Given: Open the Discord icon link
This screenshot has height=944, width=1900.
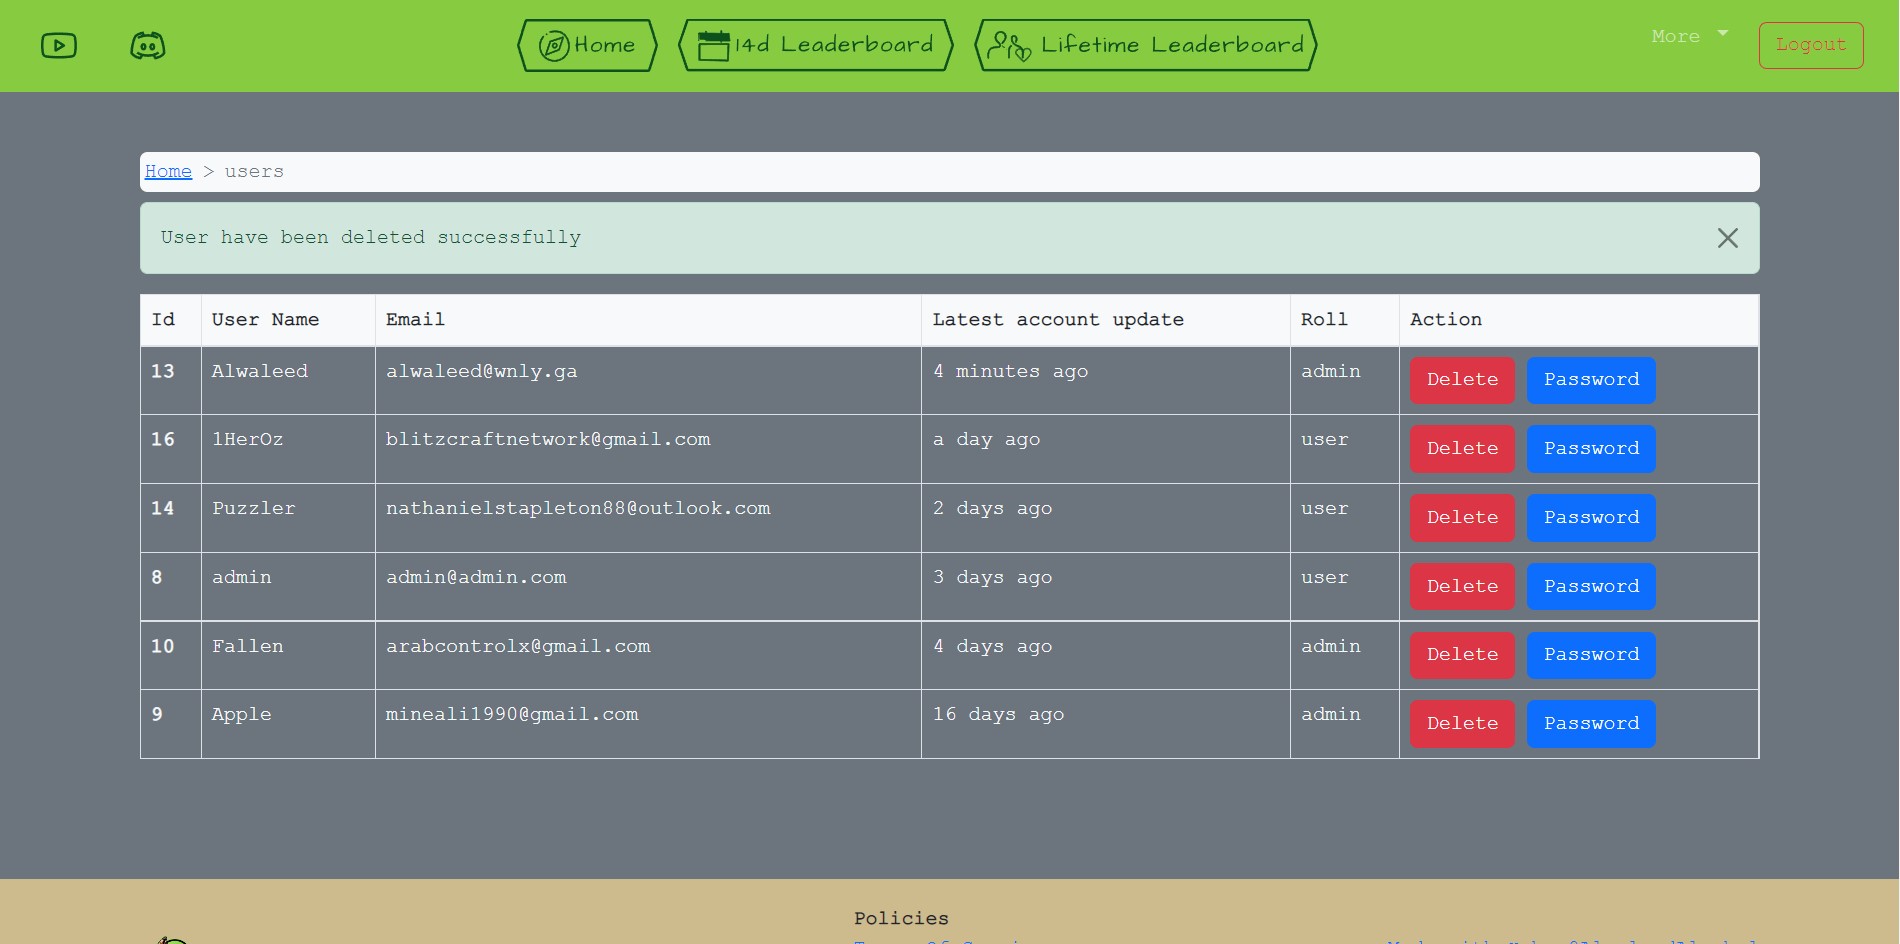Looking at the screenshot, I should (148, 46).
